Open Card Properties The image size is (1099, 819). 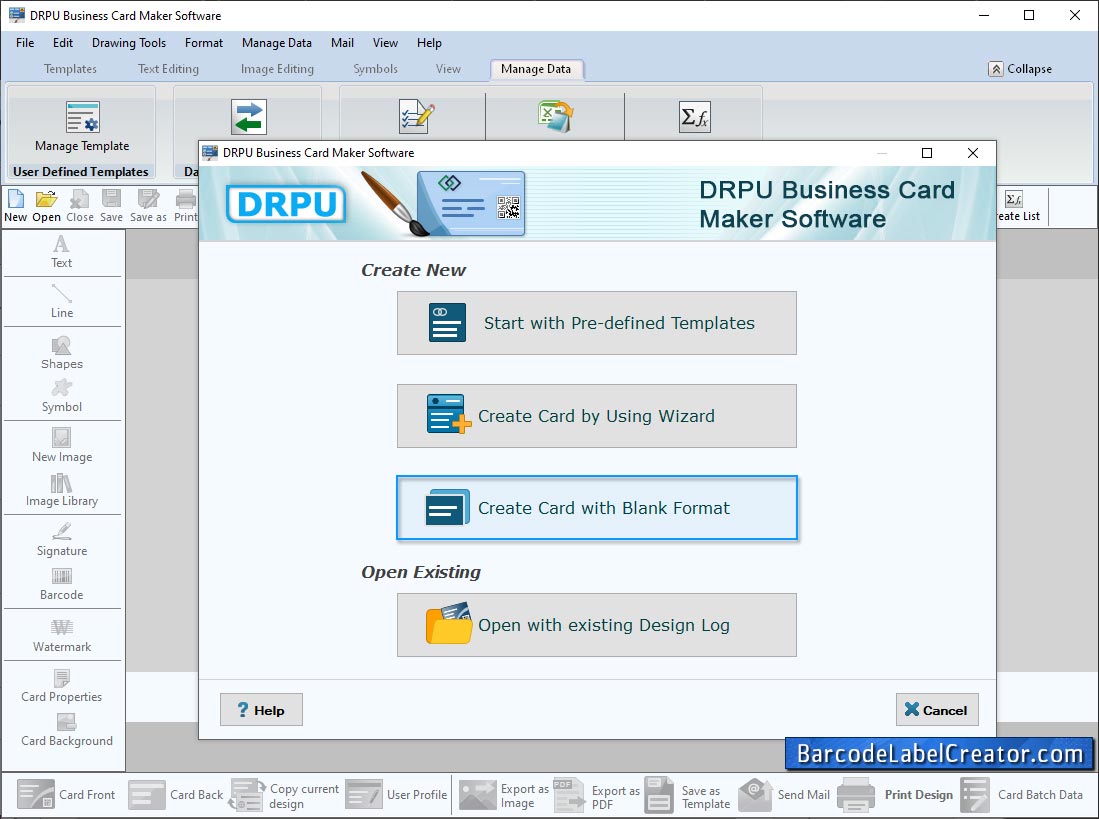click(x=62, y=687)
